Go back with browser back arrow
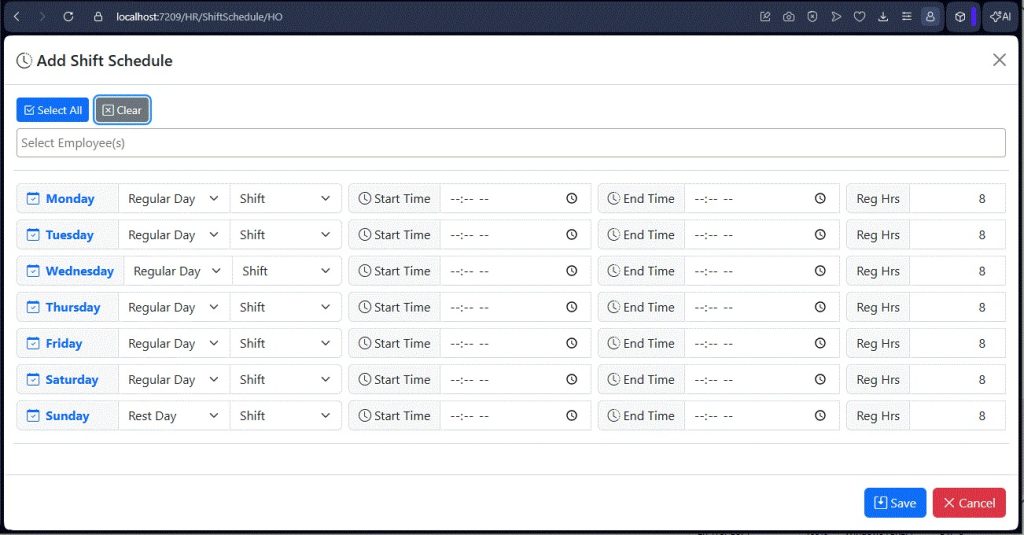The image size is (1024, 535). [x=17, y=17]
